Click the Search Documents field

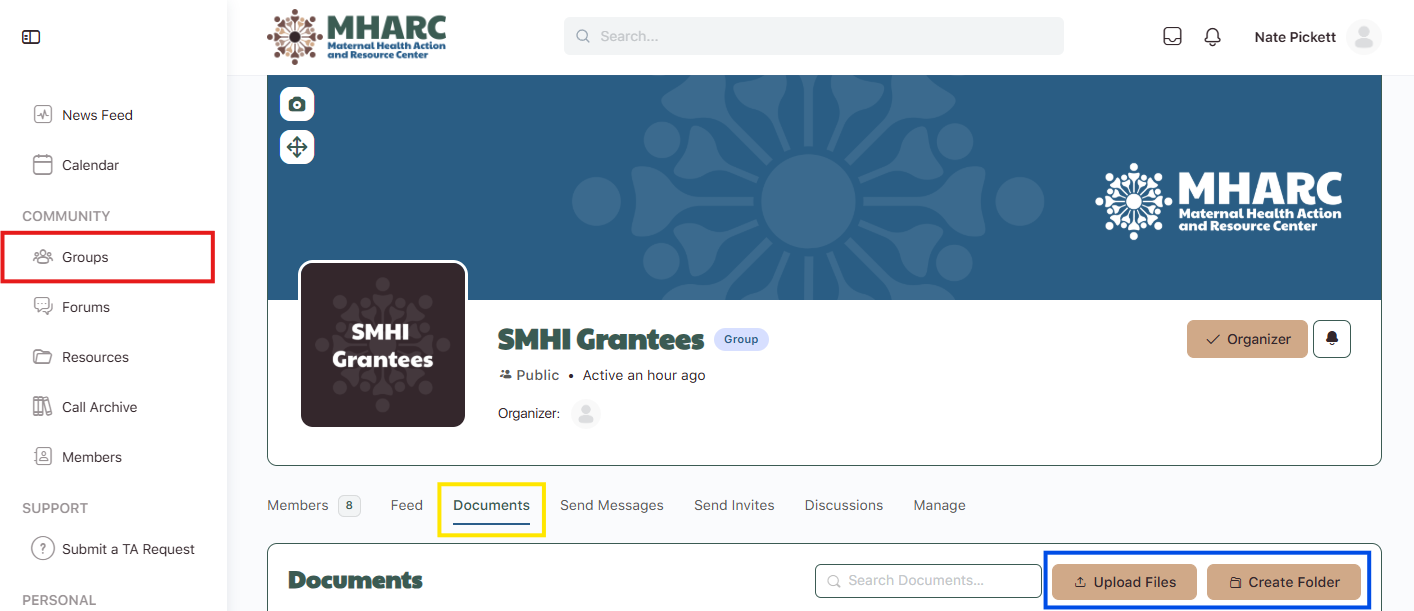(x=928, y=581)
